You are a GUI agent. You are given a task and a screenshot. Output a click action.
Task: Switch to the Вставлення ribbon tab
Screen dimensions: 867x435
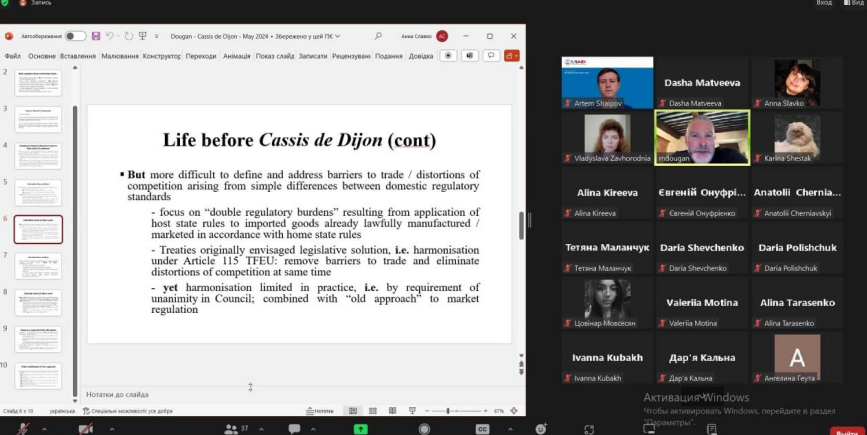point(78,56)
